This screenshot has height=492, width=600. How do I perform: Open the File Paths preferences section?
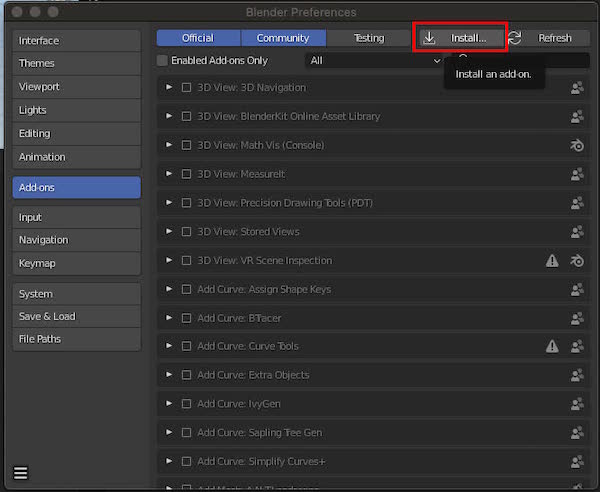pos(77,339)
